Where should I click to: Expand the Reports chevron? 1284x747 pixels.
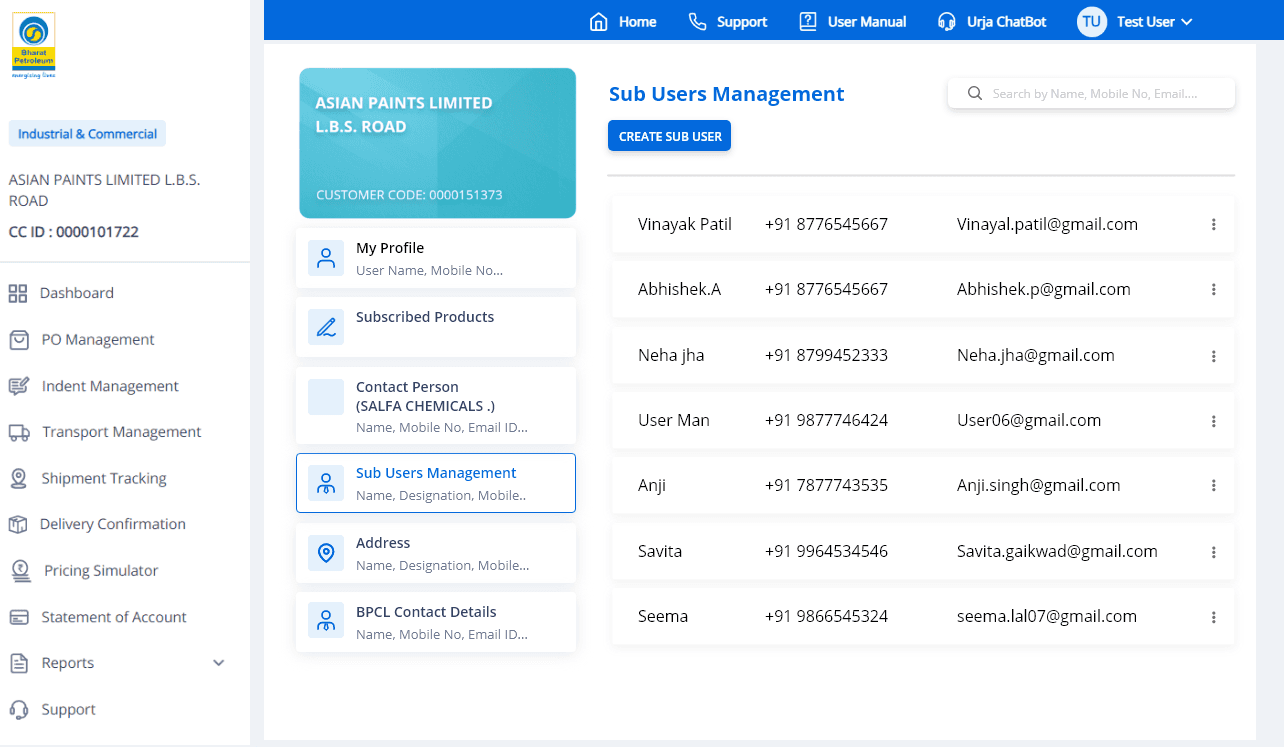pyautogui.click(x=219, y=663)
